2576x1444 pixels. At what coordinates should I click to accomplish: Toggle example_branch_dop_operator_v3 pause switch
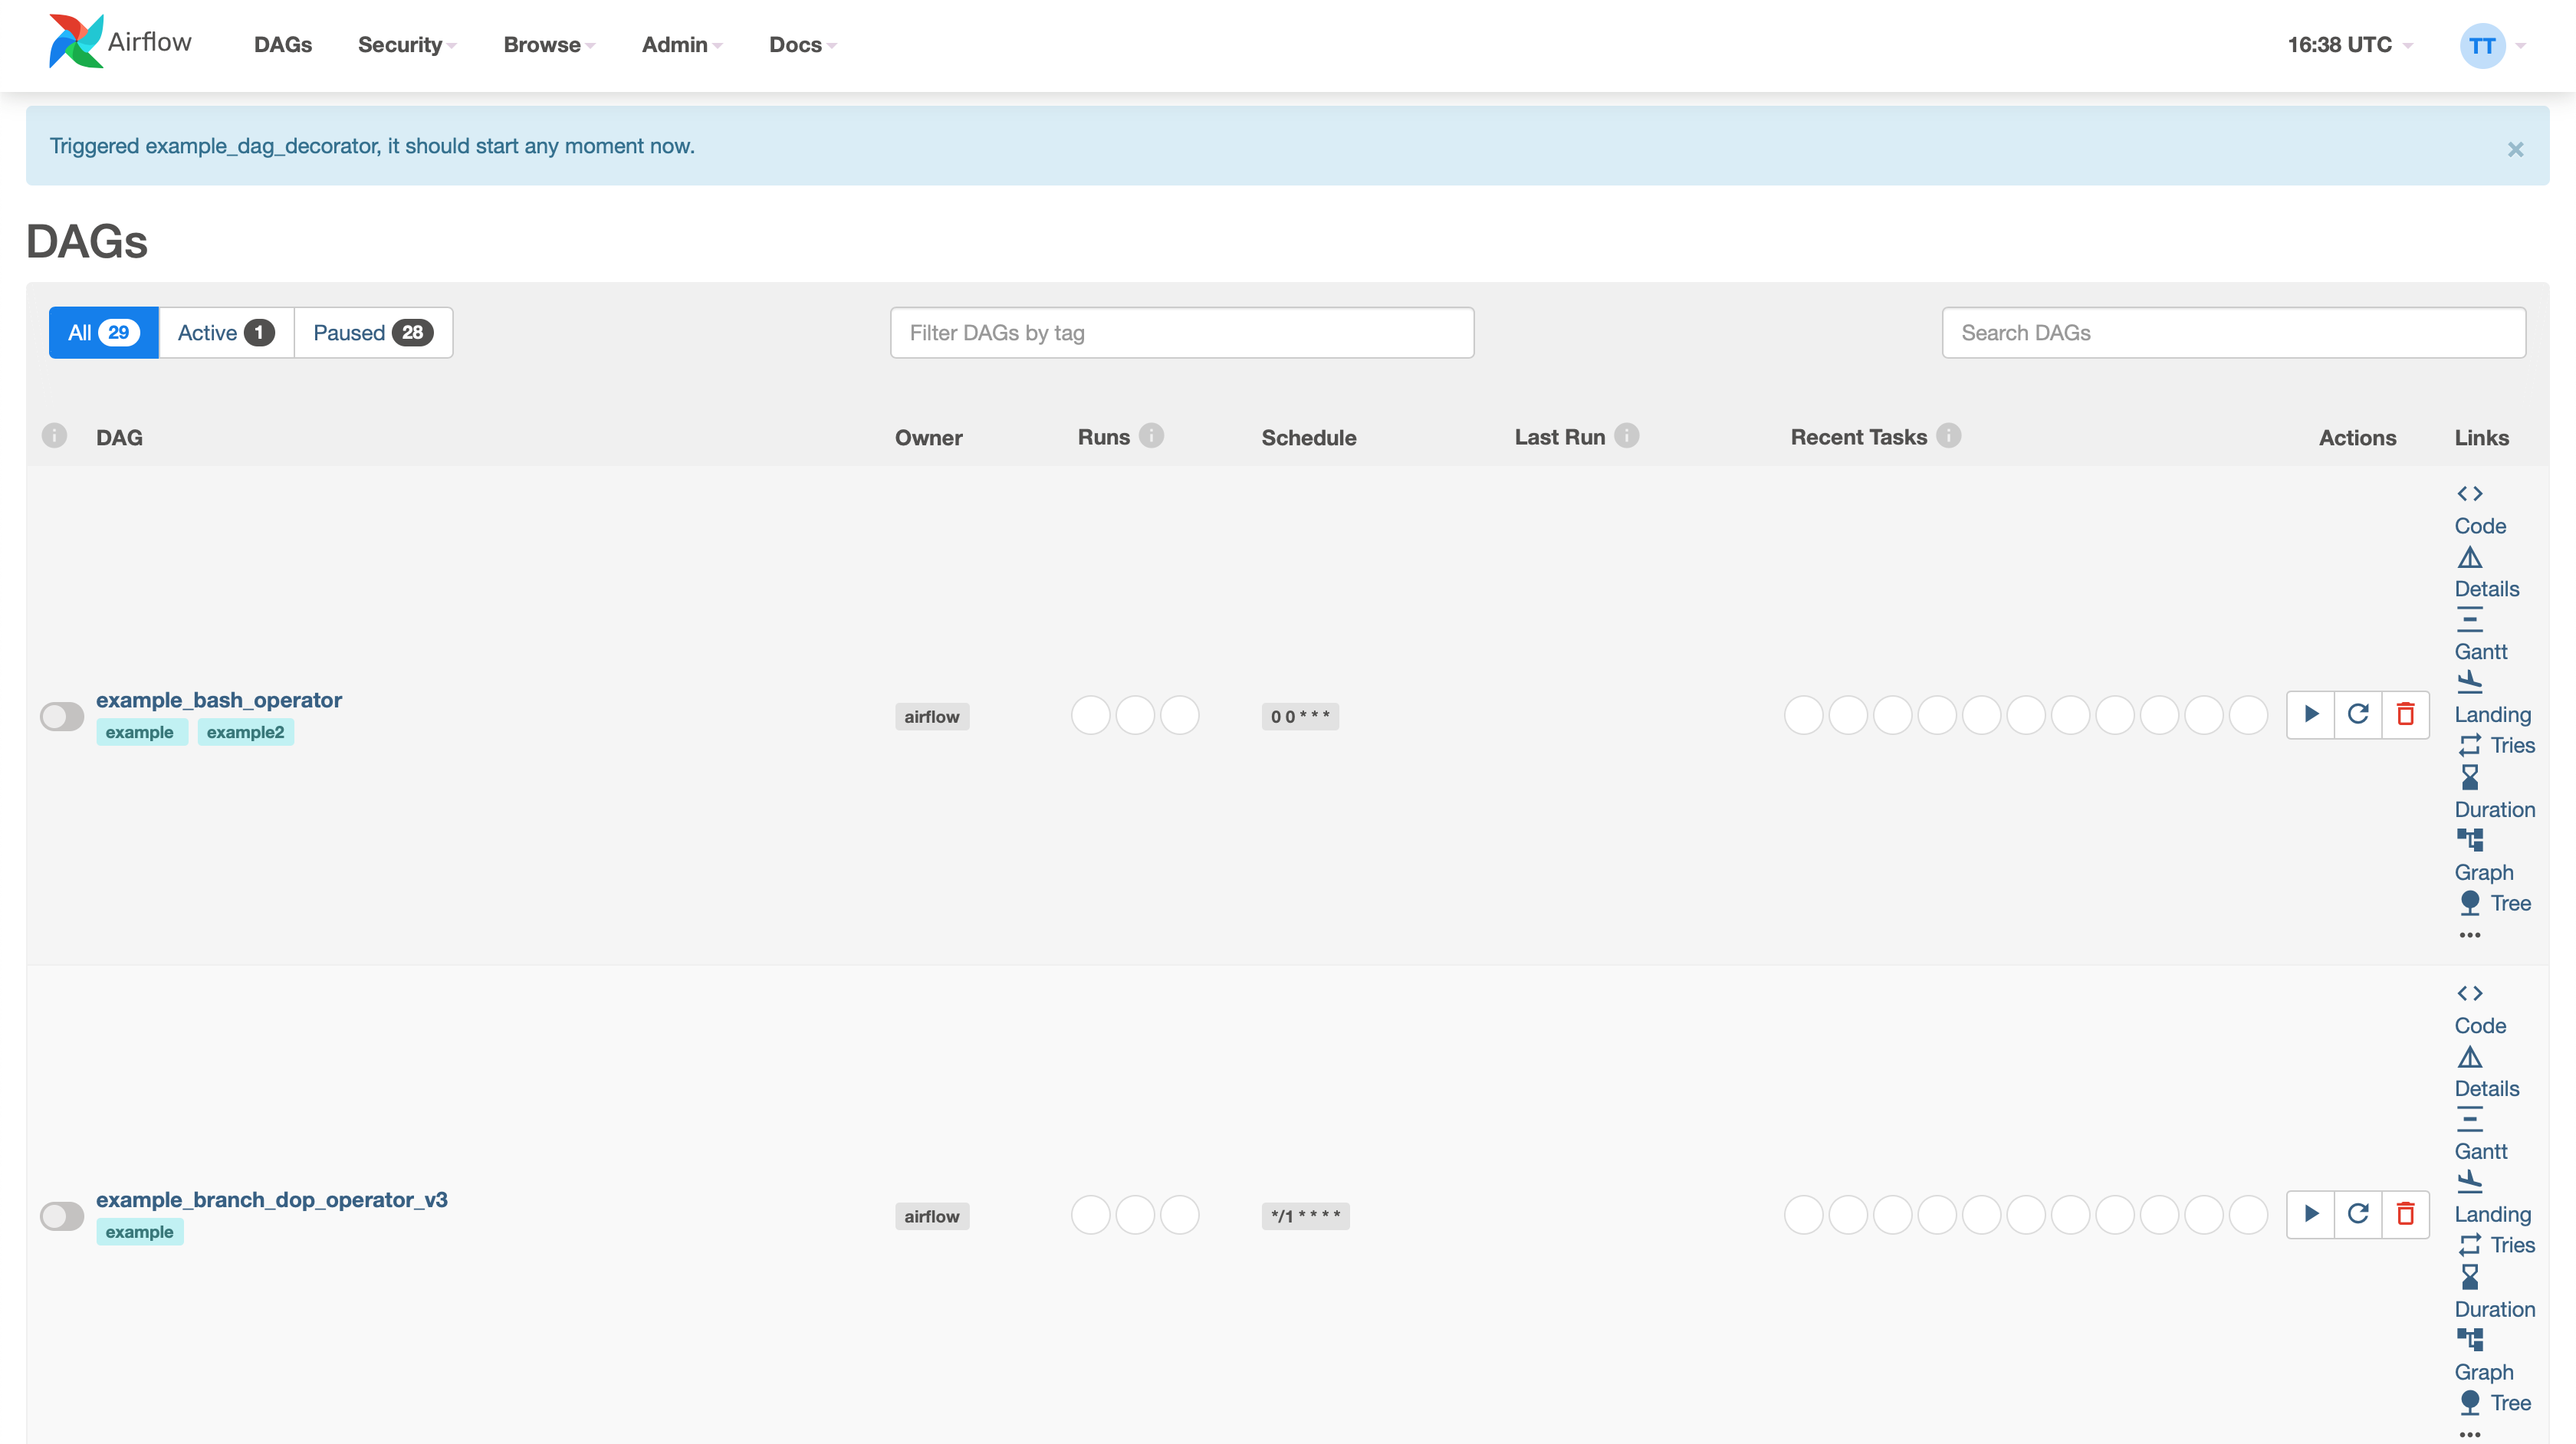click(62, 1216)
